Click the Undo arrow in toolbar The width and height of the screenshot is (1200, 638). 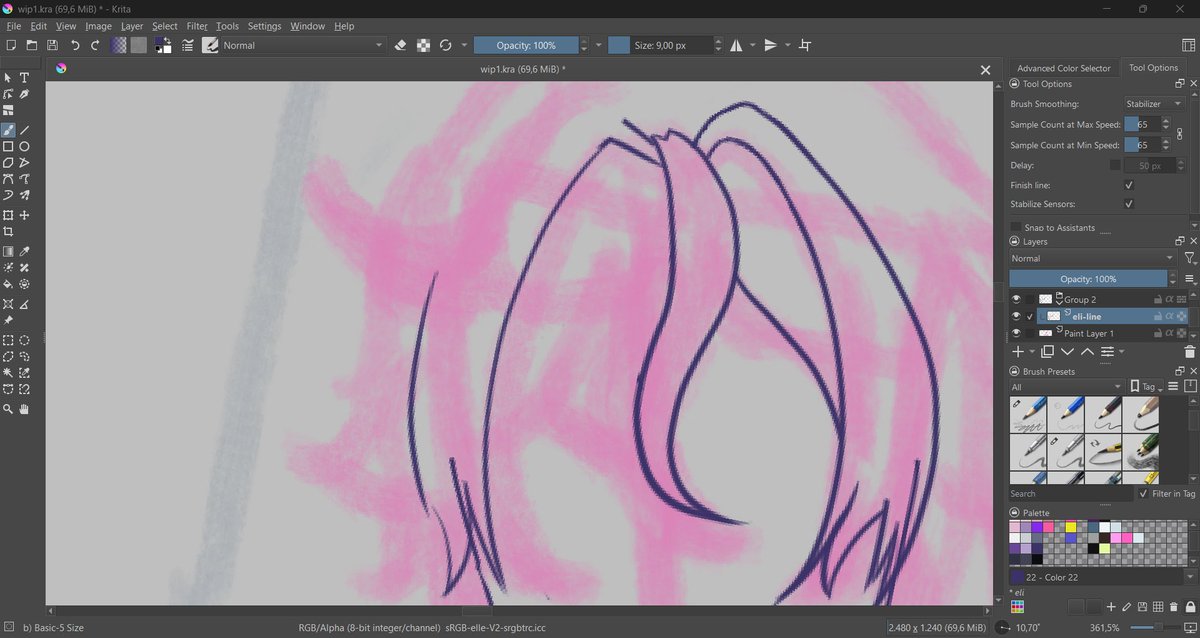(74, 45)
